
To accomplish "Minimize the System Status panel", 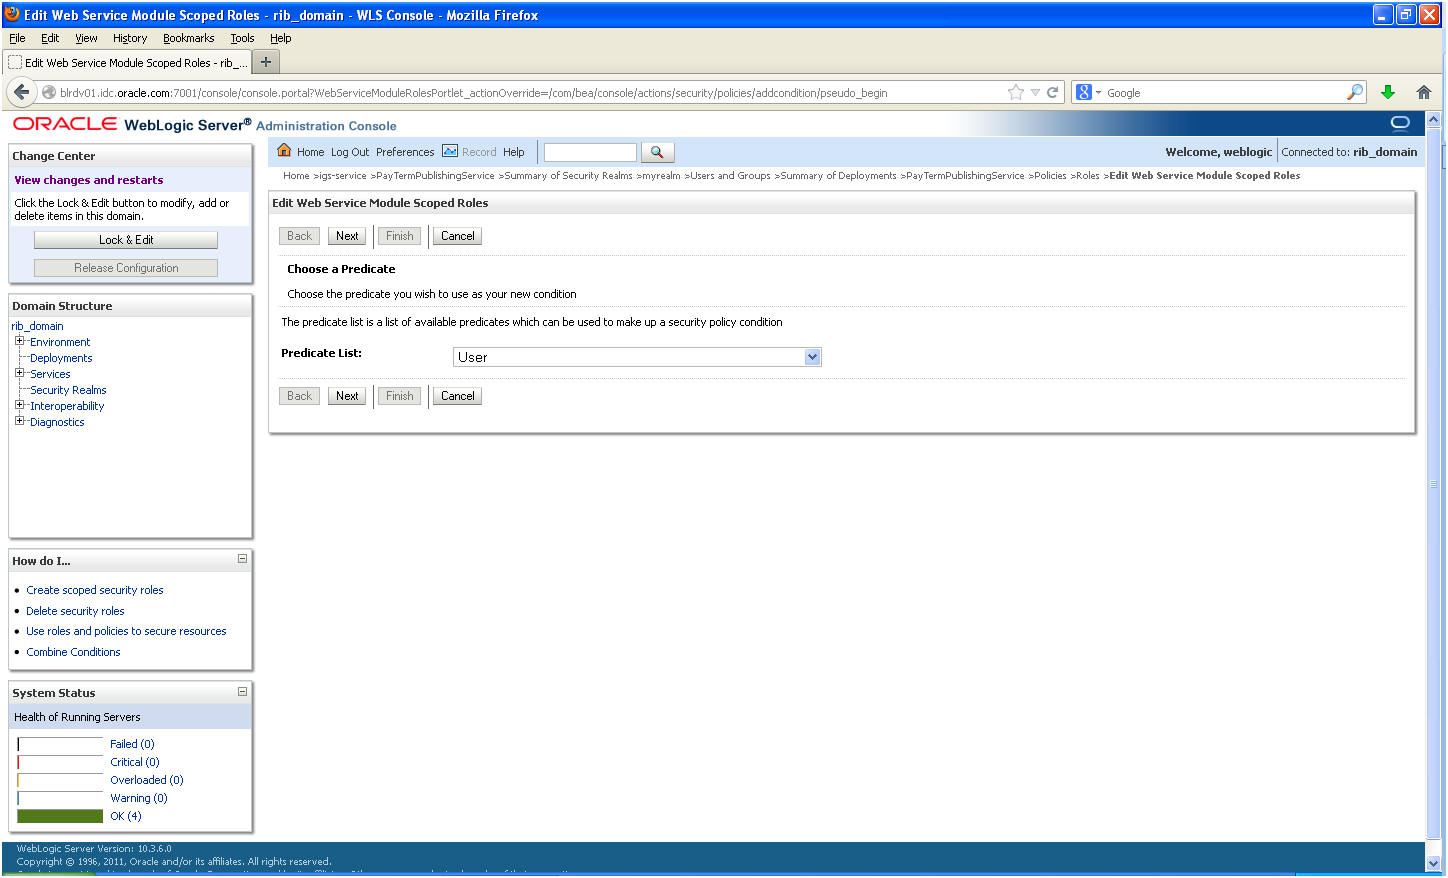I will (242, 691).
